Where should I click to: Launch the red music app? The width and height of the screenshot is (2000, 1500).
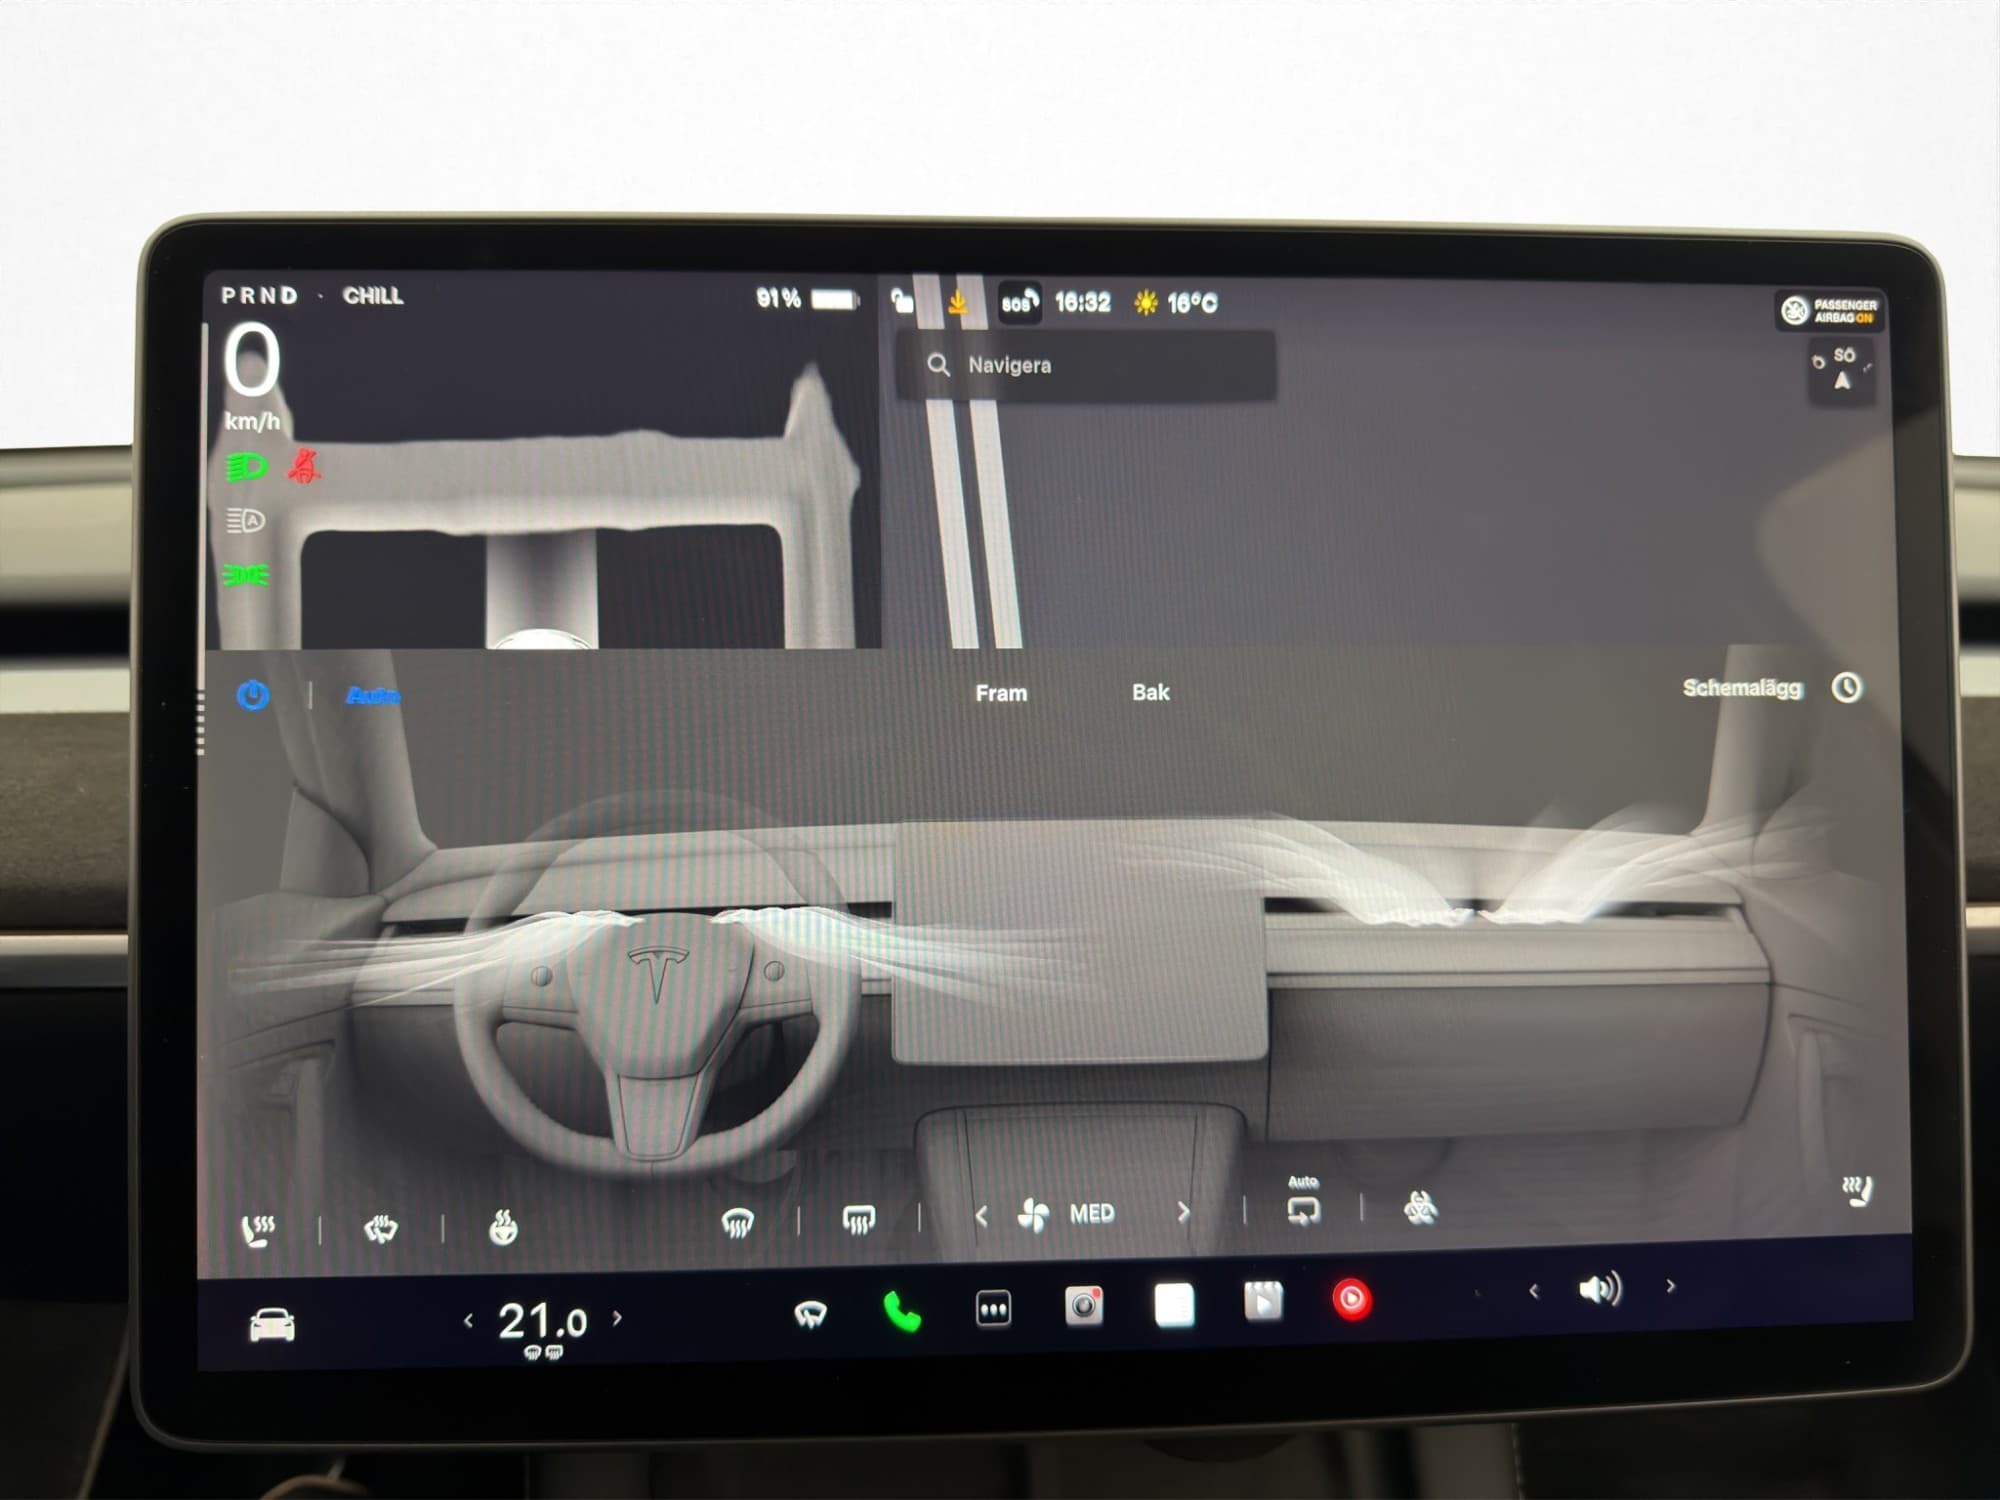pyautogui.click(x=1351, y=1299)
